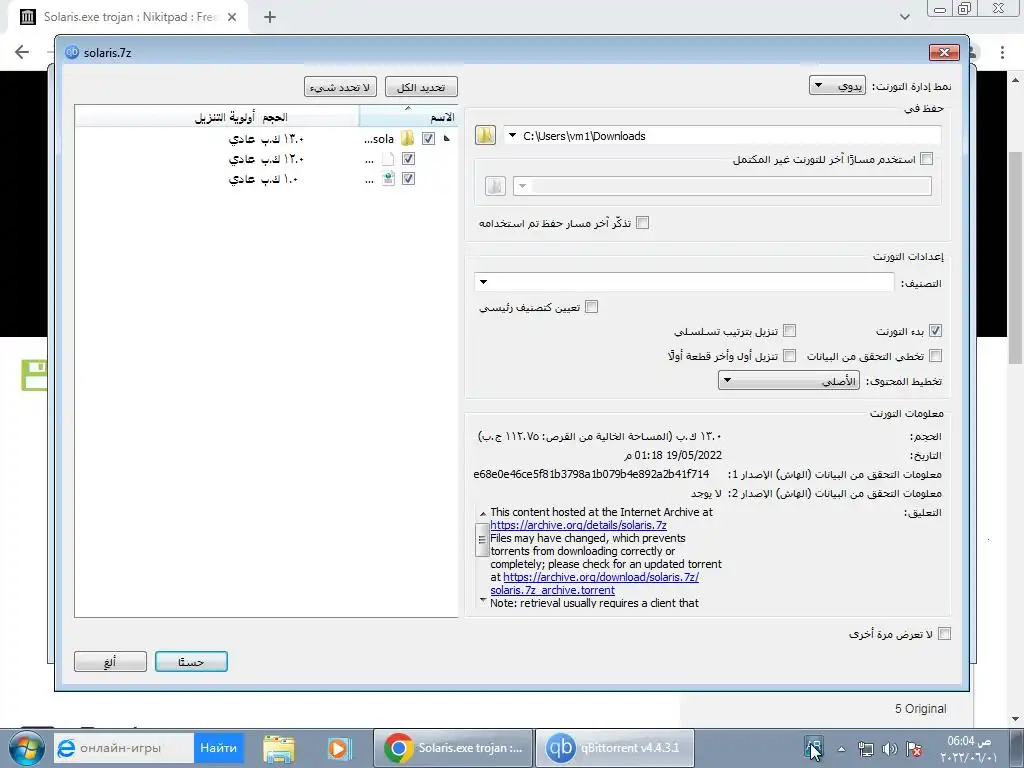
Task: Sort by download priority column header
Action: click(224, 117)
